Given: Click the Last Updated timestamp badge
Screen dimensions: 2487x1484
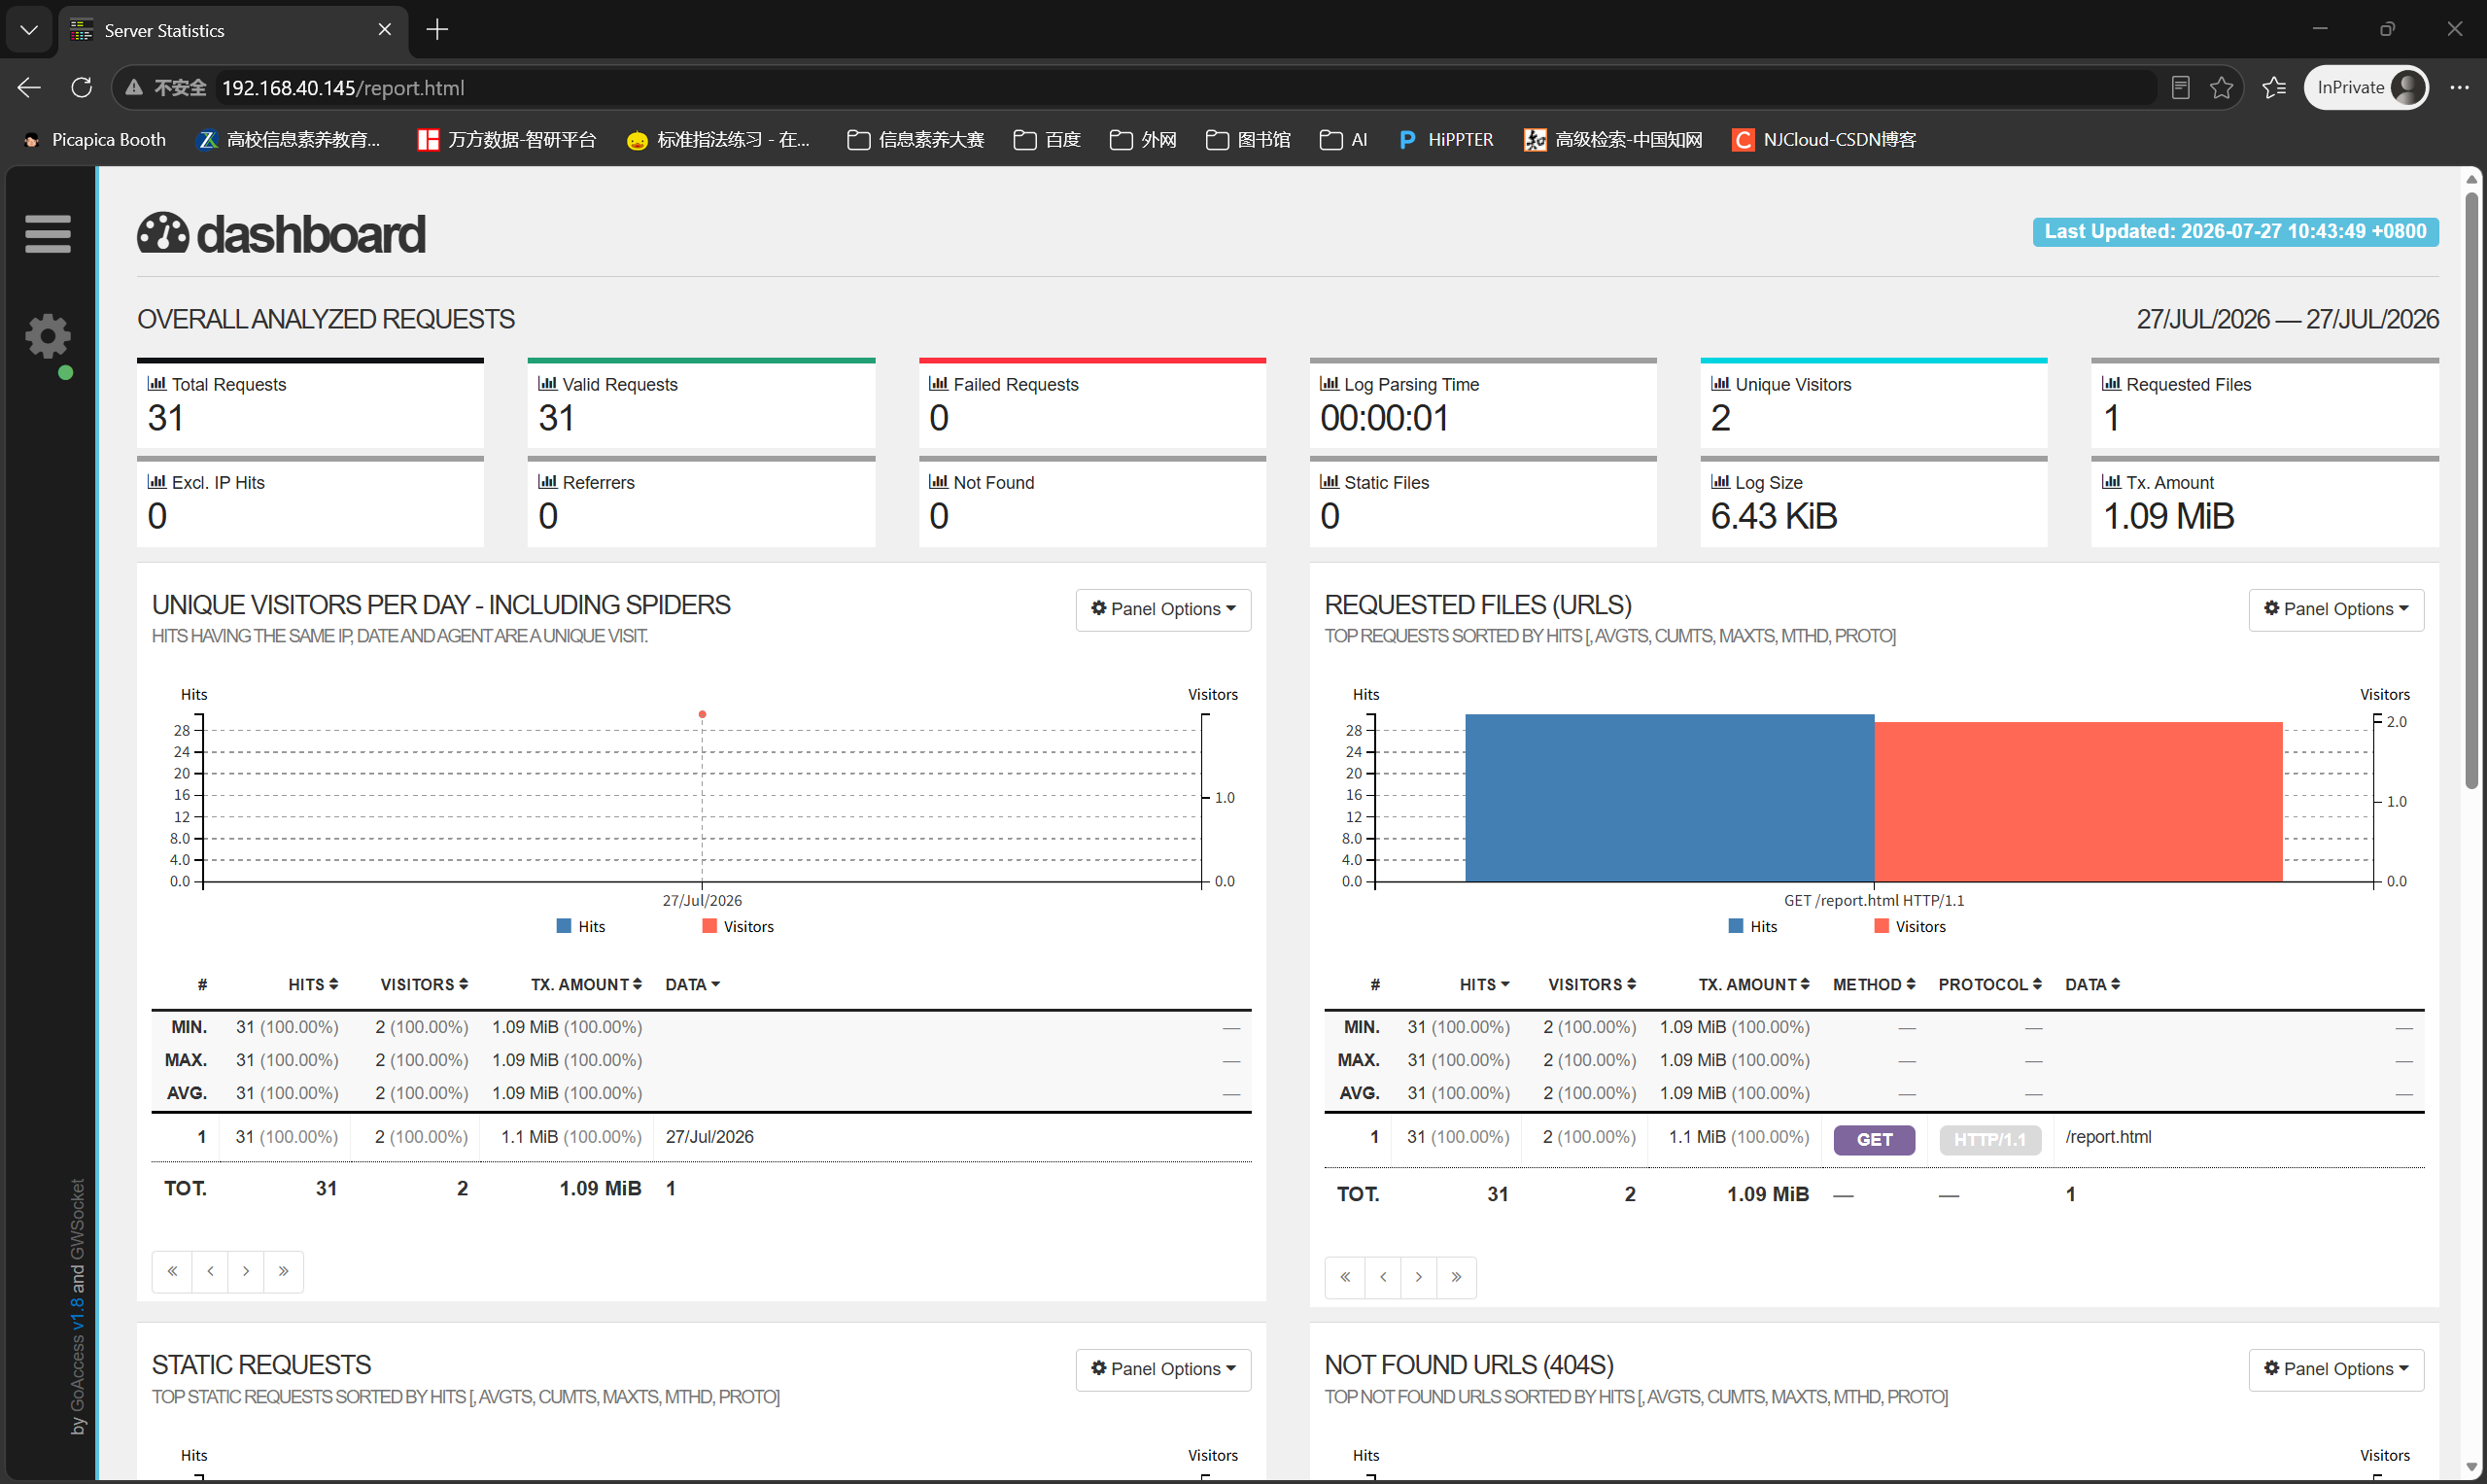Looking at the screenshot, I should tap(2235, 232).
